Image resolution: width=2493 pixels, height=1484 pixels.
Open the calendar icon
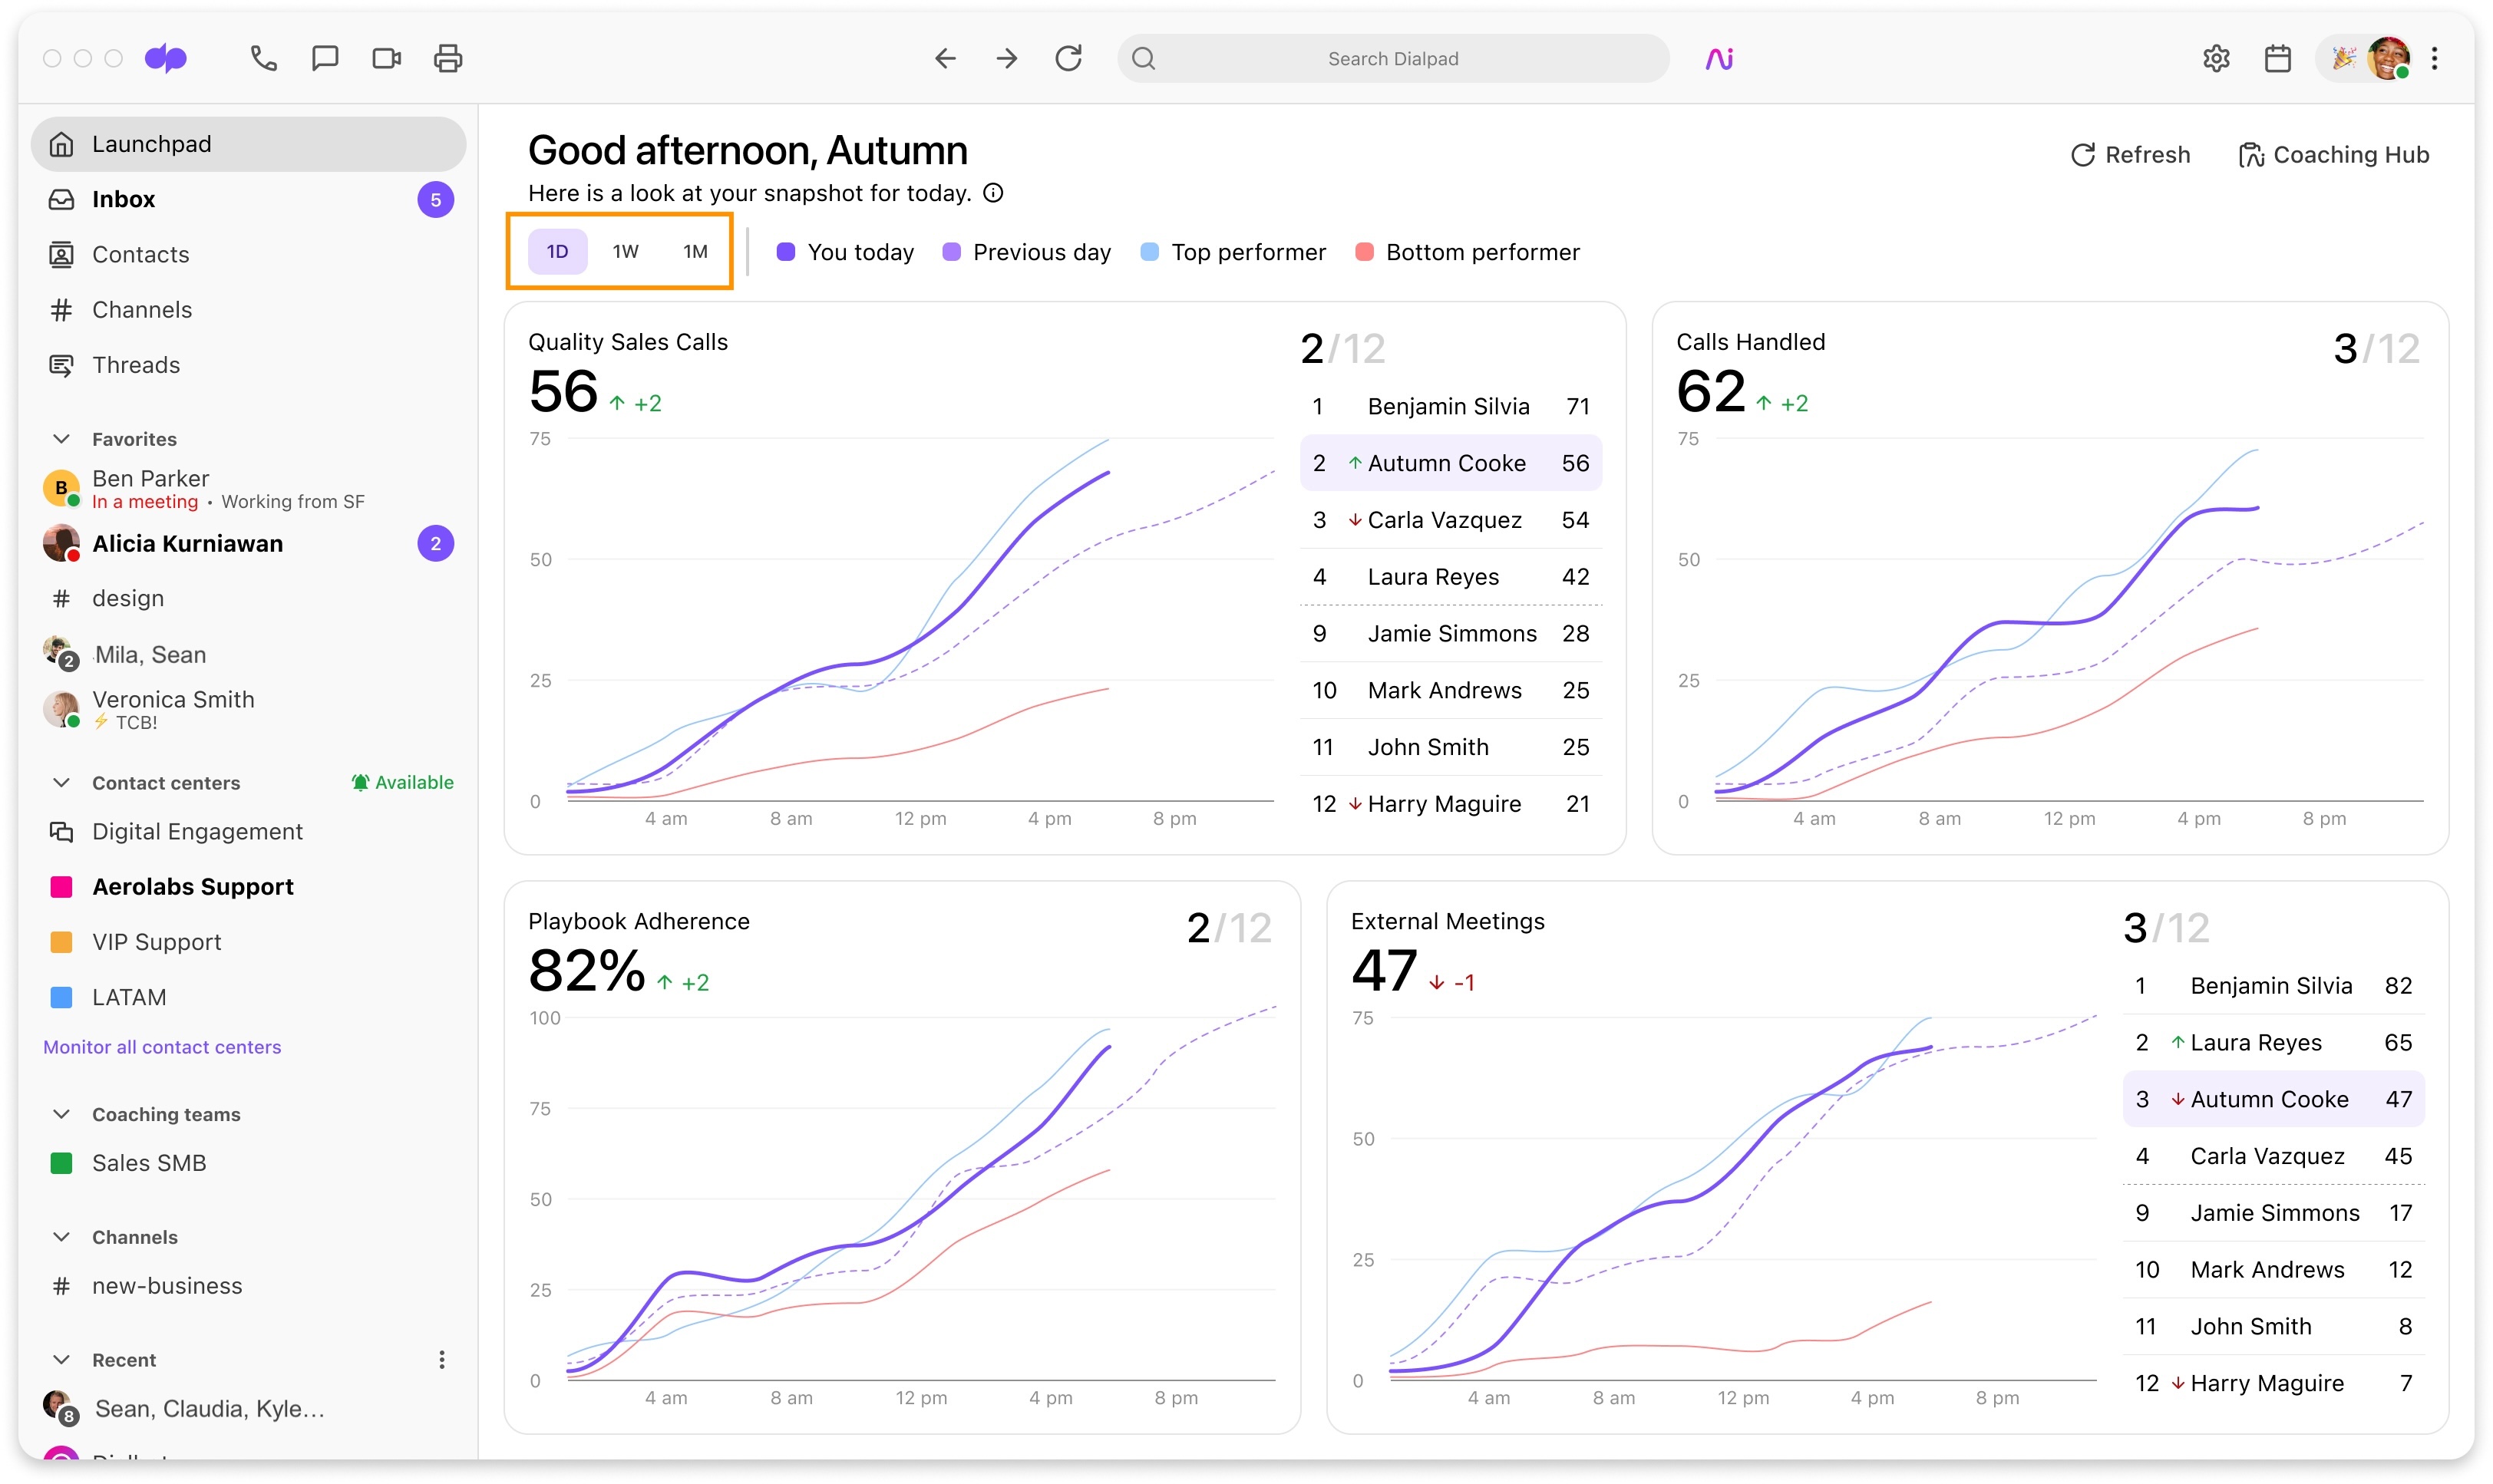(2278, 59)
